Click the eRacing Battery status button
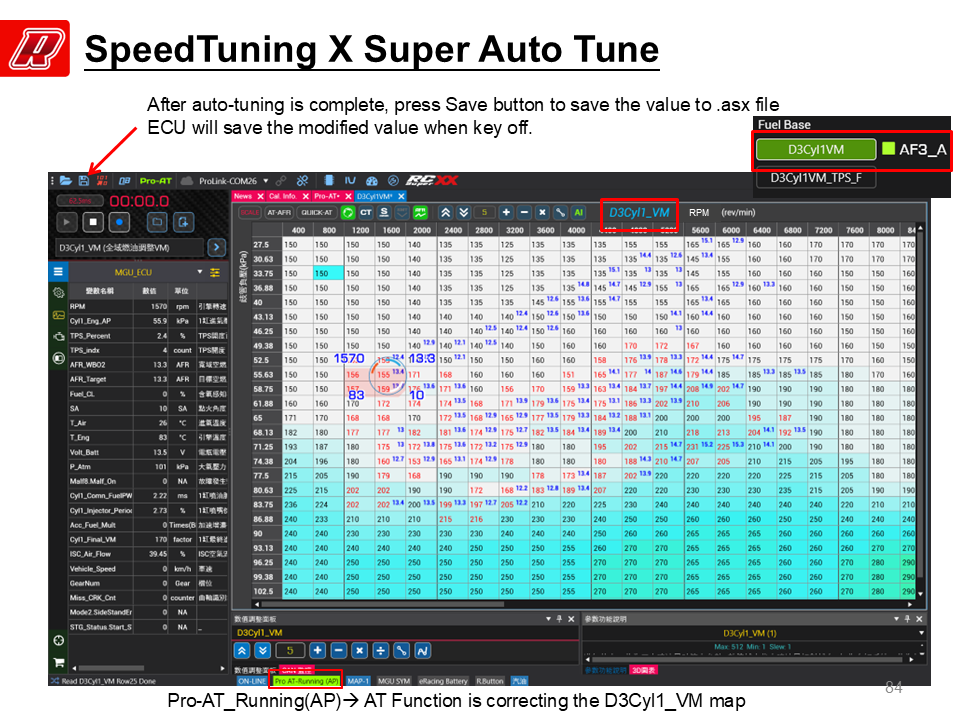Screen dimensions: 960x720 (443, 681)
